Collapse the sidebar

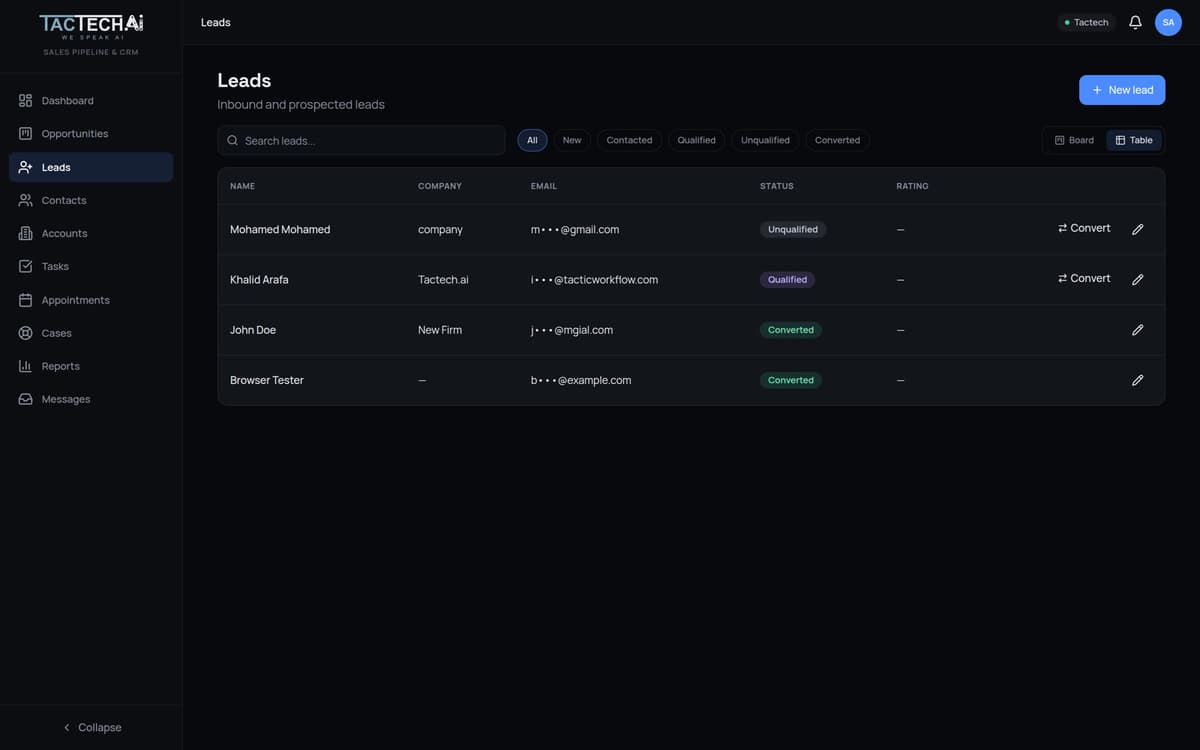pyautogui.click(x=91, y=727)
